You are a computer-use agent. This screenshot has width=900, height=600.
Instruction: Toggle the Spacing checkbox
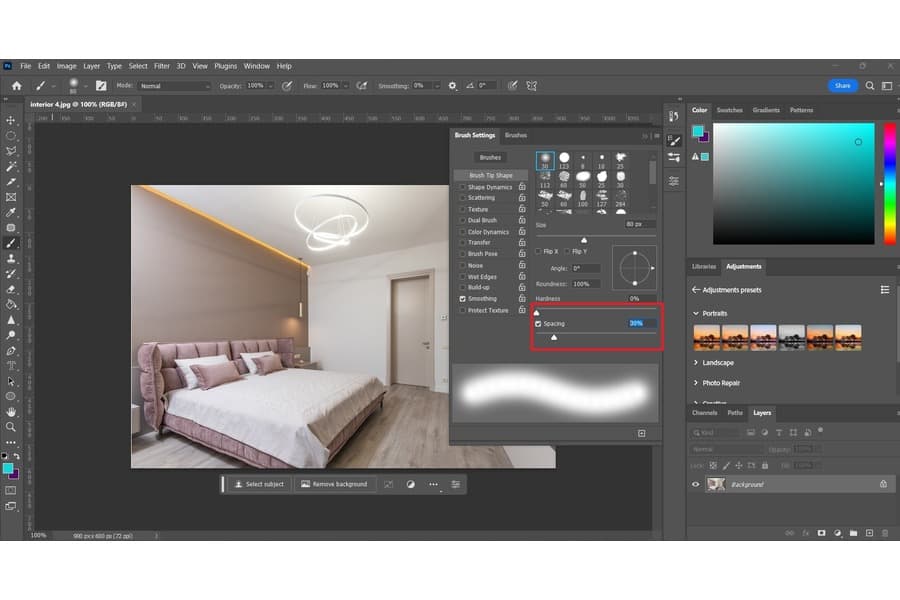click(x=538, y=324)
